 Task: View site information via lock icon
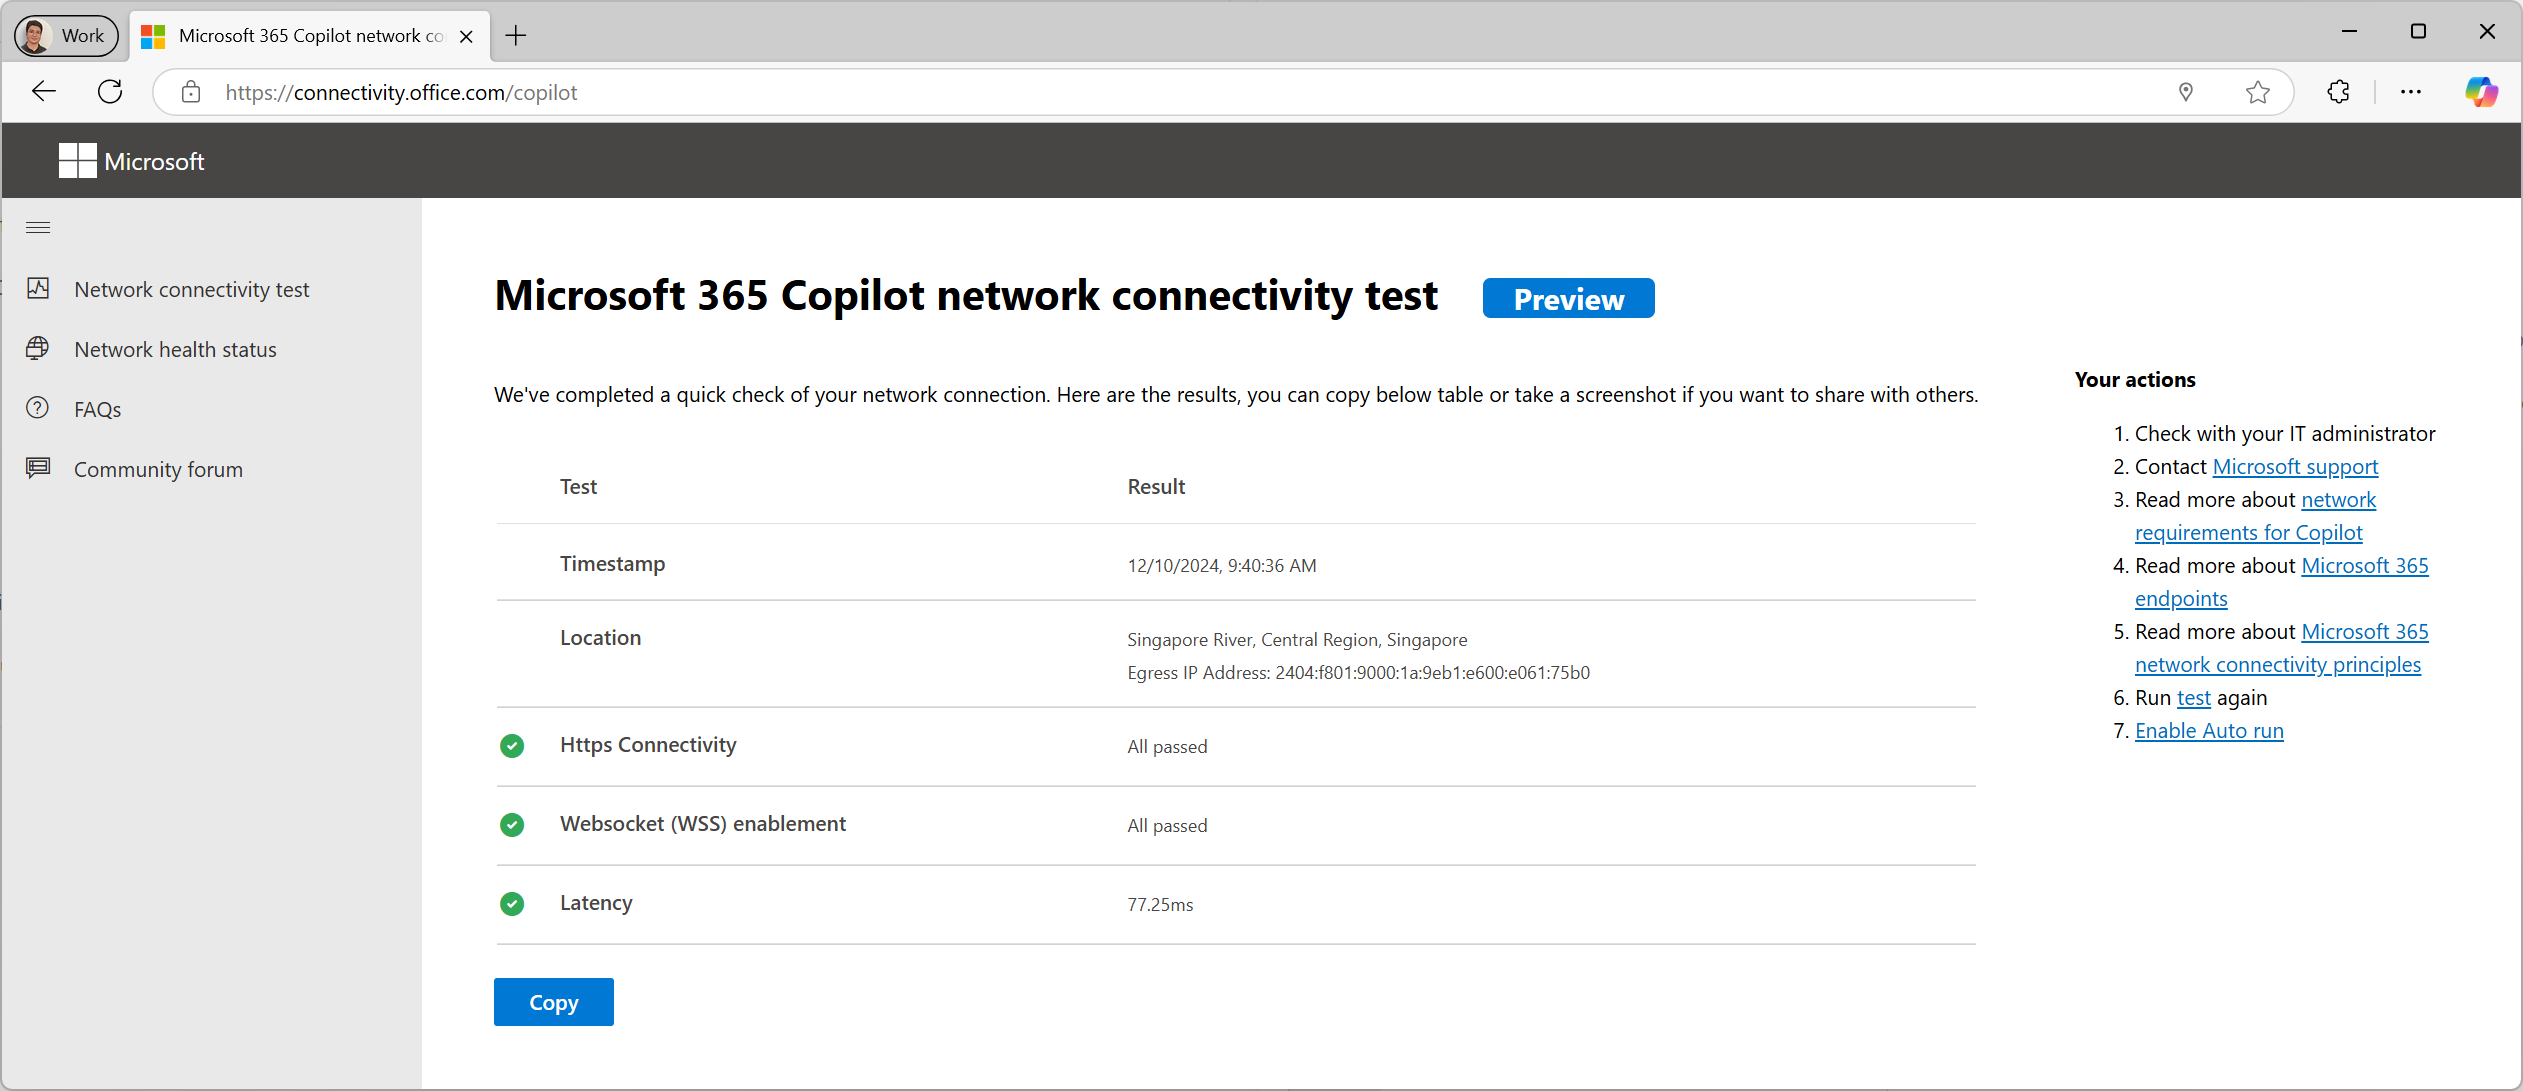(191, 92)
